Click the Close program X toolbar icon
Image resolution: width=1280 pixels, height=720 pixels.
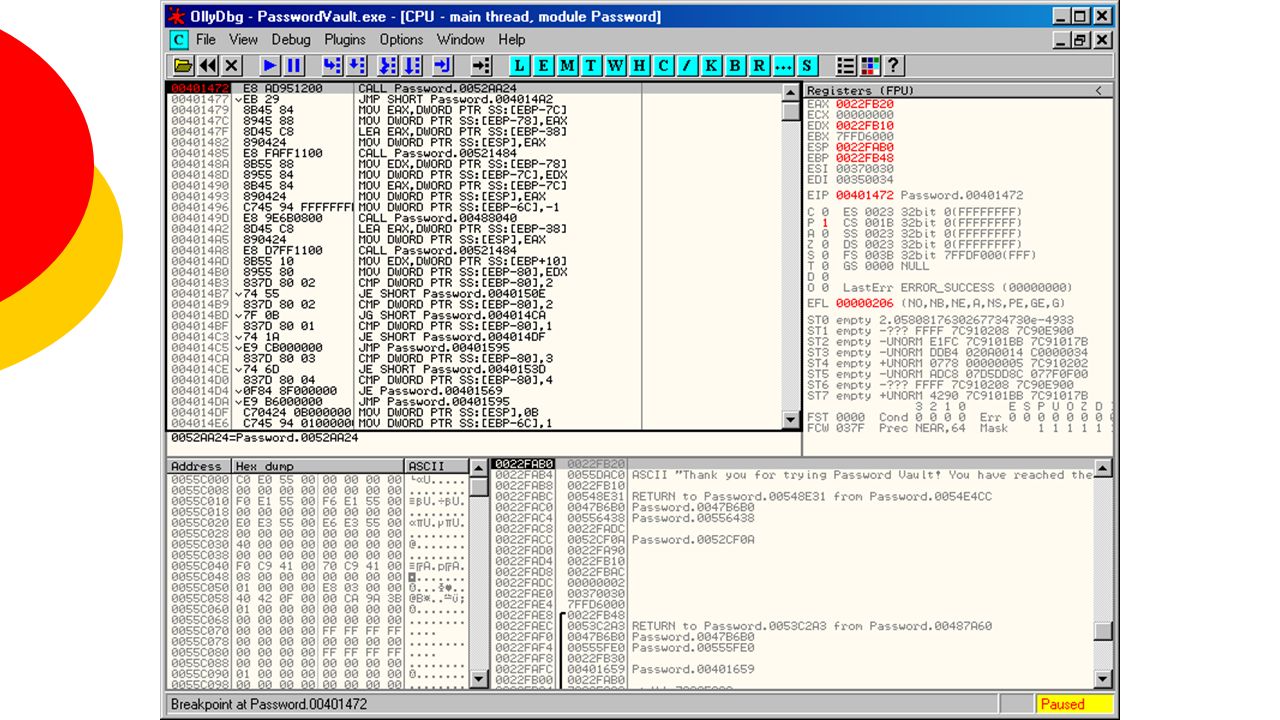[231, 66]
